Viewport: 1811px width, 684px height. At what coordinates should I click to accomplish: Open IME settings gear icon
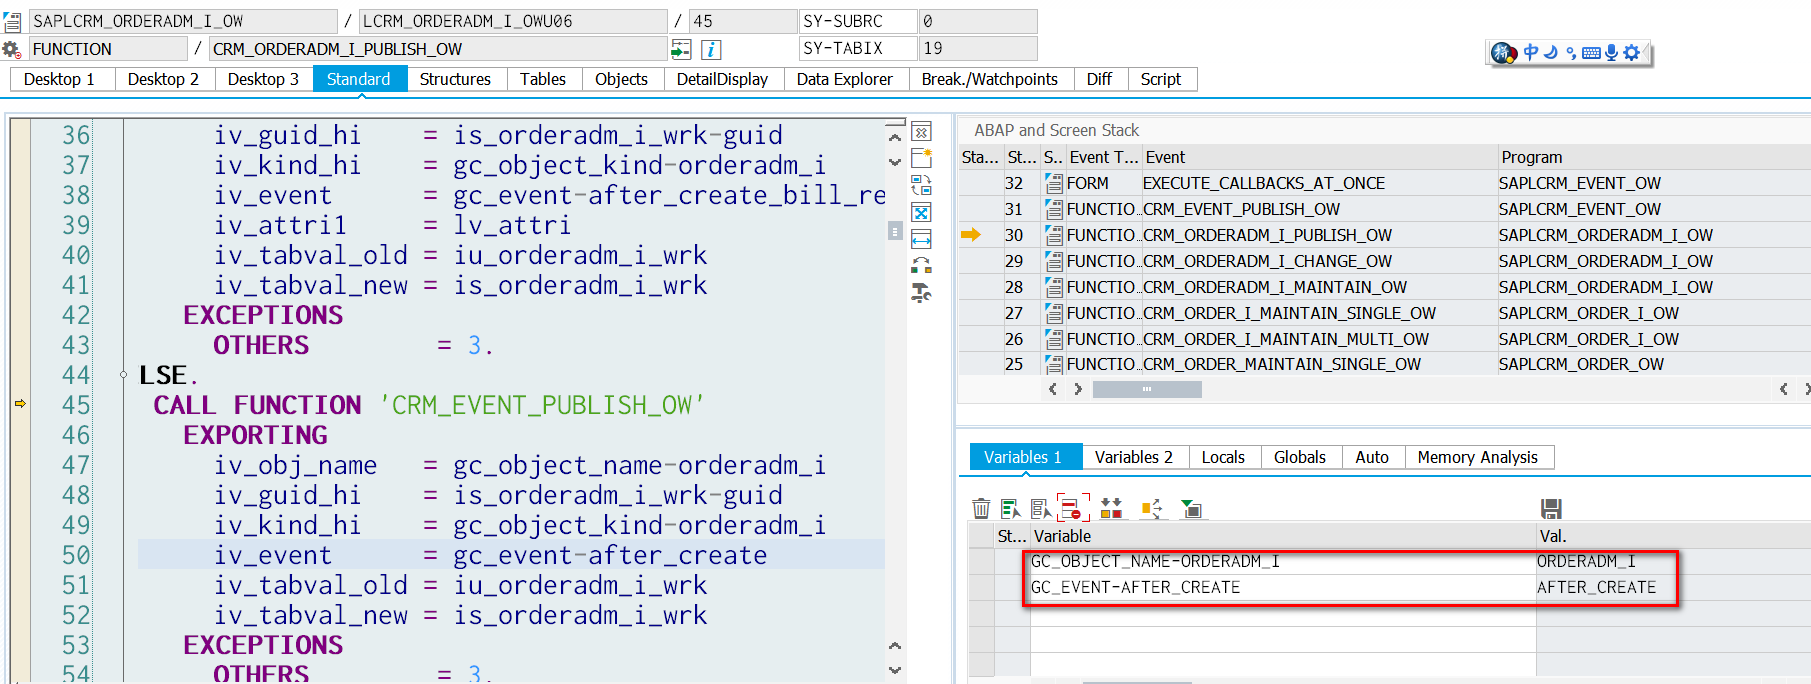click(x=1632, y=53)
